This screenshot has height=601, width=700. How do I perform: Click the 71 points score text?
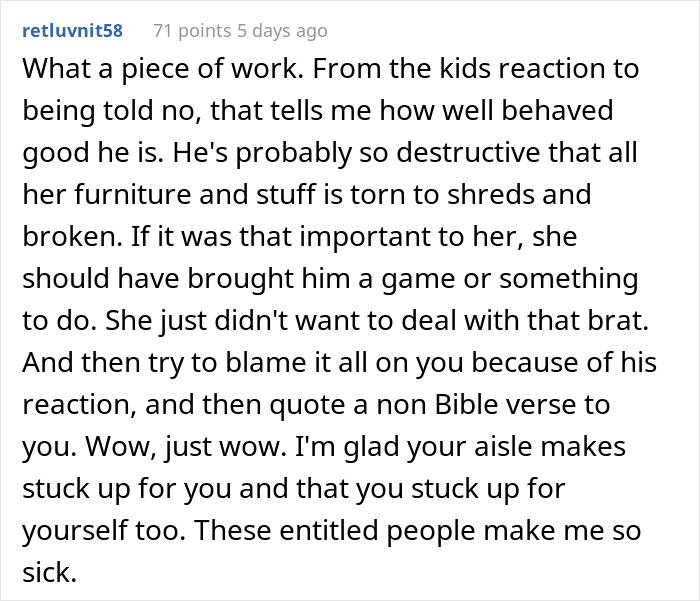click(192, 31)
